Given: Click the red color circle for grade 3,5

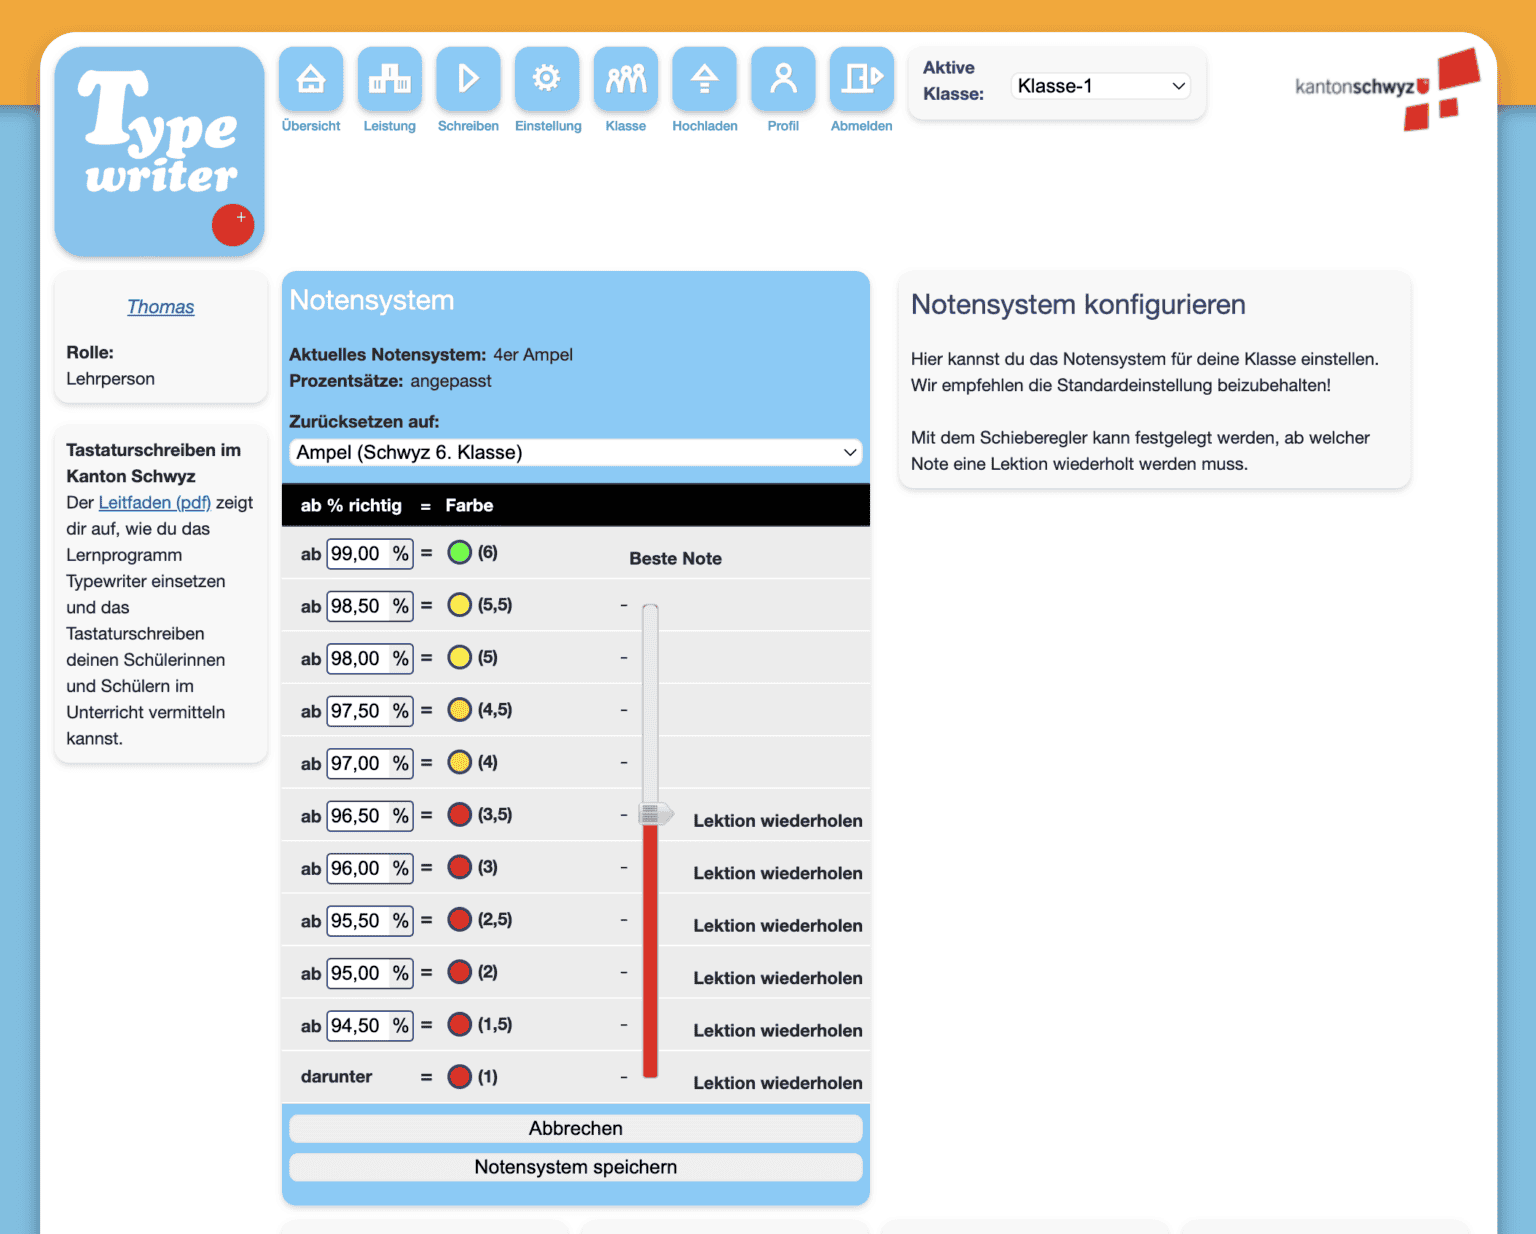Looking at the screenshot, I should 459,815.
